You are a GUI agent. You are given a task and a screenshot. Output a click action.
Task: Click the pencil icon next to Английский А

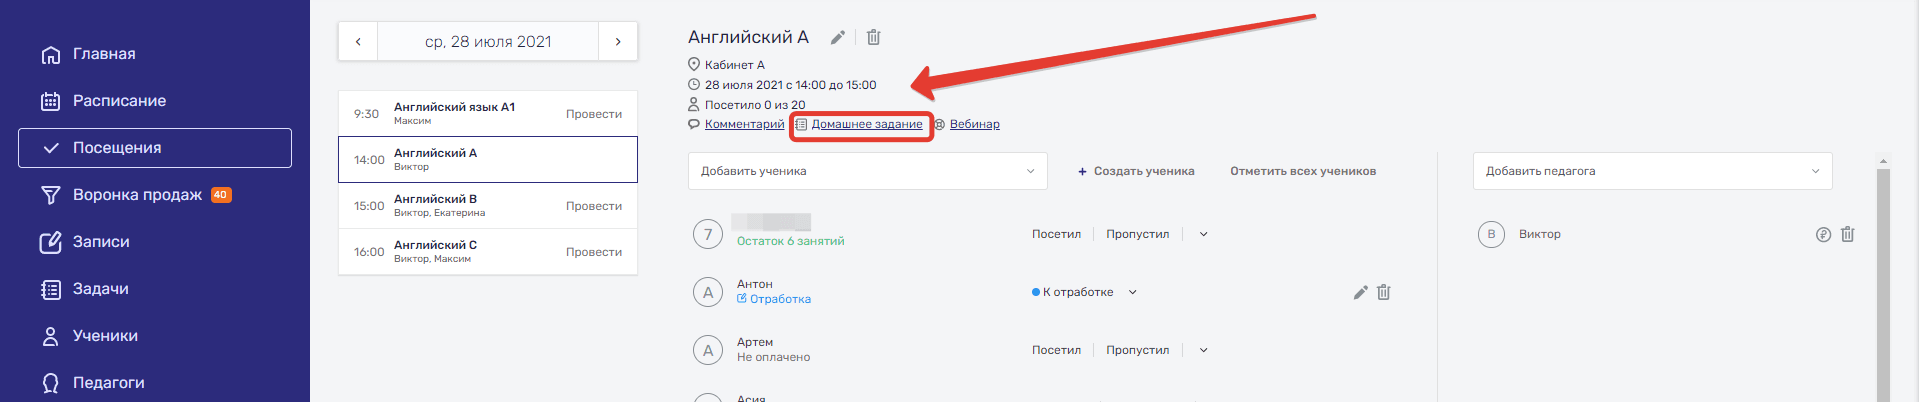pyautogui.click(x=838, y=38)
